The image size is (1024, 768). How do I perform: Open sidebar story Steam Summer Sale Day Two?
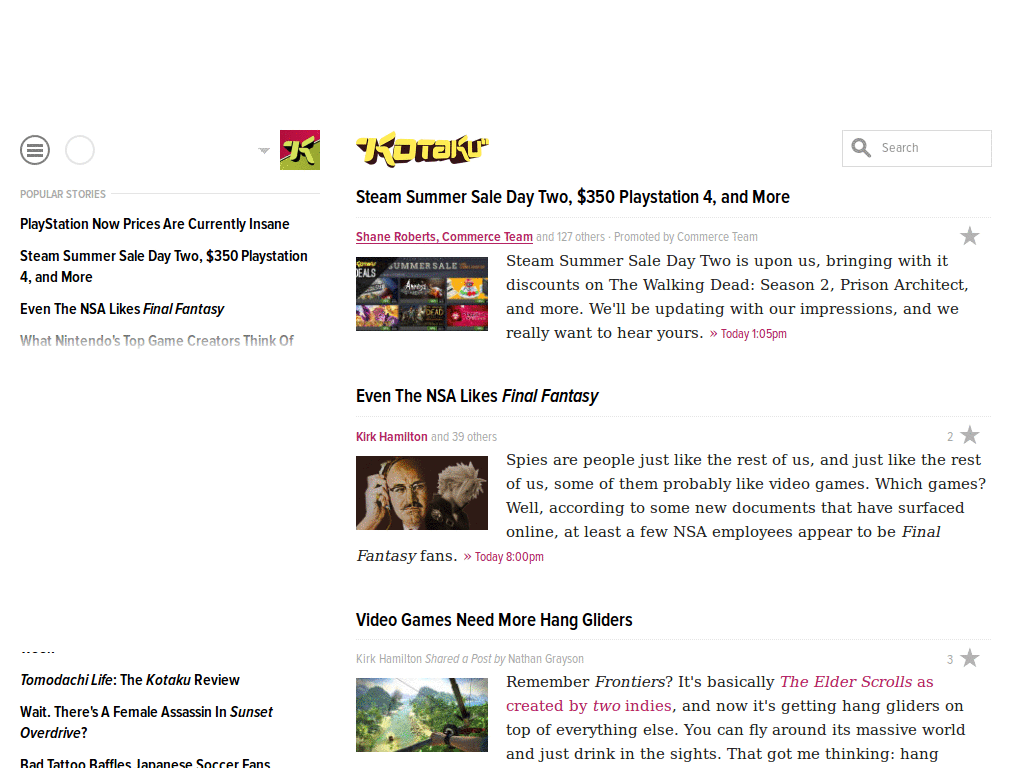pos(163,266)
